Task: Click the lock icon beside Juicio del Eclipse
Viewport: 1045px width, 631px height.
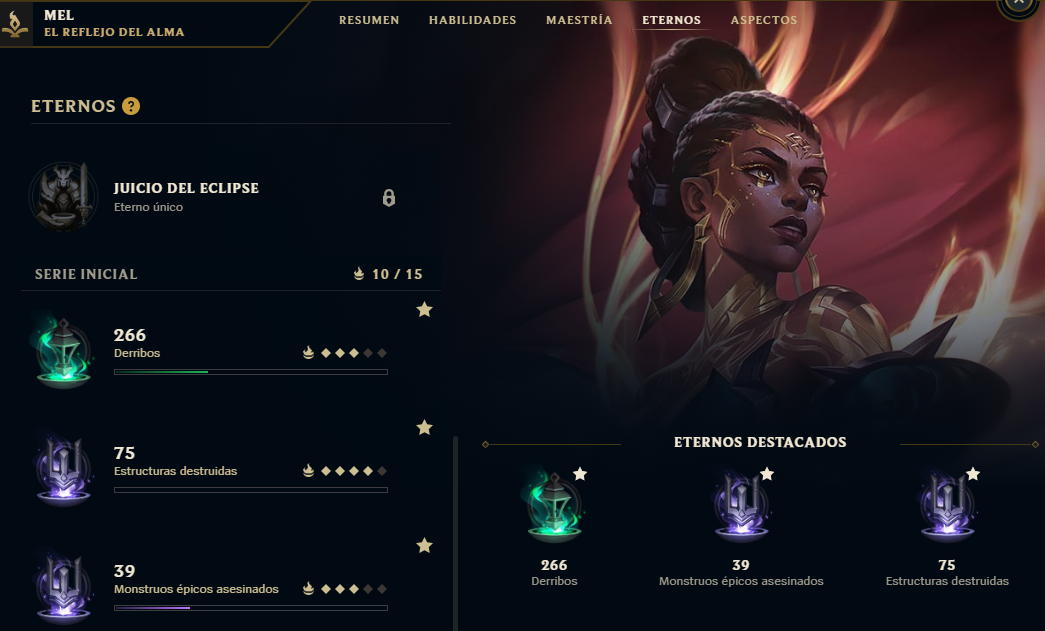Action: (x=389, y=198)
